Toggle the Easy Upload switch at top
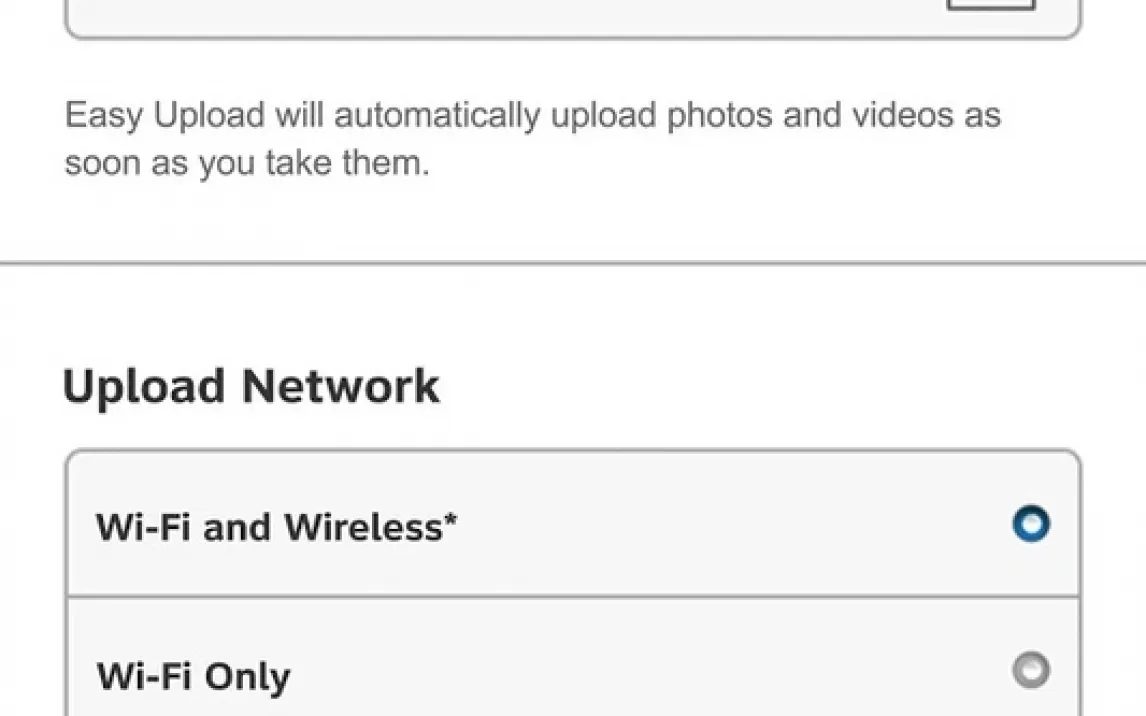1146x716 pixels. 991,4
